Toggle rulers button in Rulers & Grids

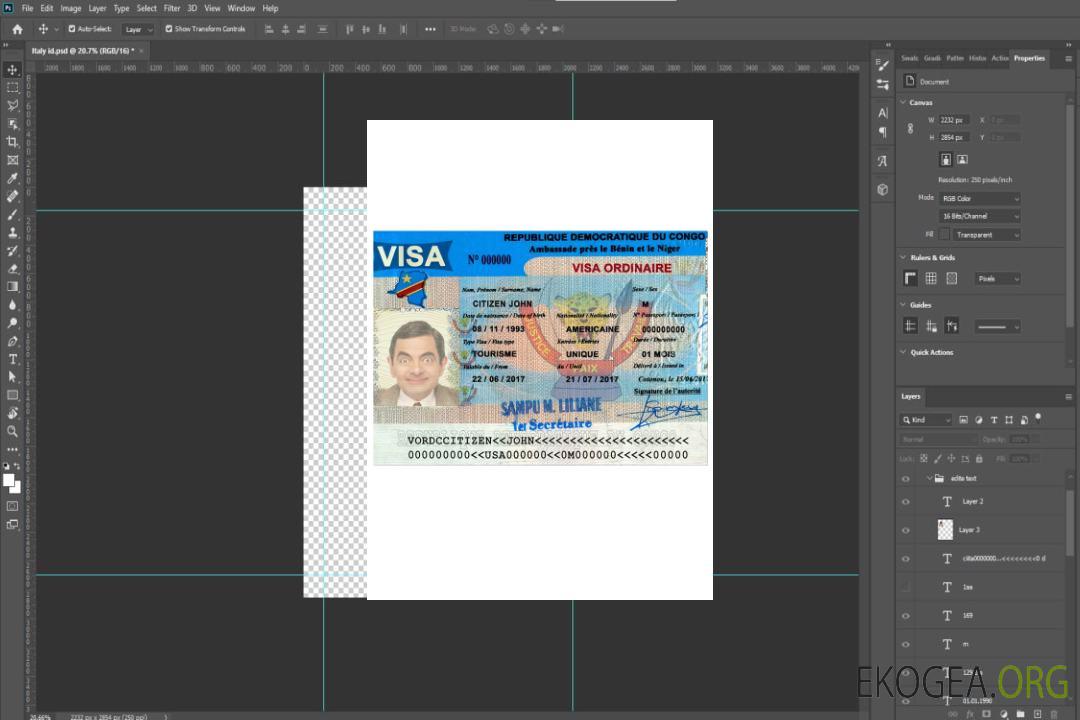click(x=910, y=278)
